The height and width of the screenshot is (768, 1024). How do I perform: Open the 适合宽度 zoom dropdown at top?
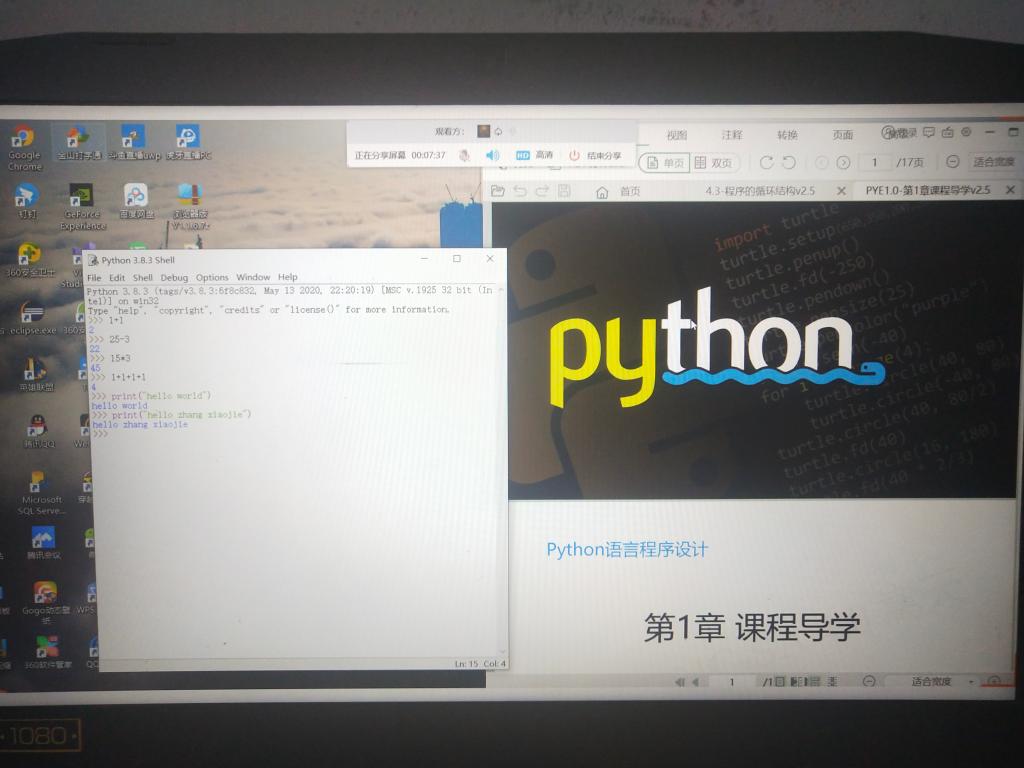coord(992,161)
